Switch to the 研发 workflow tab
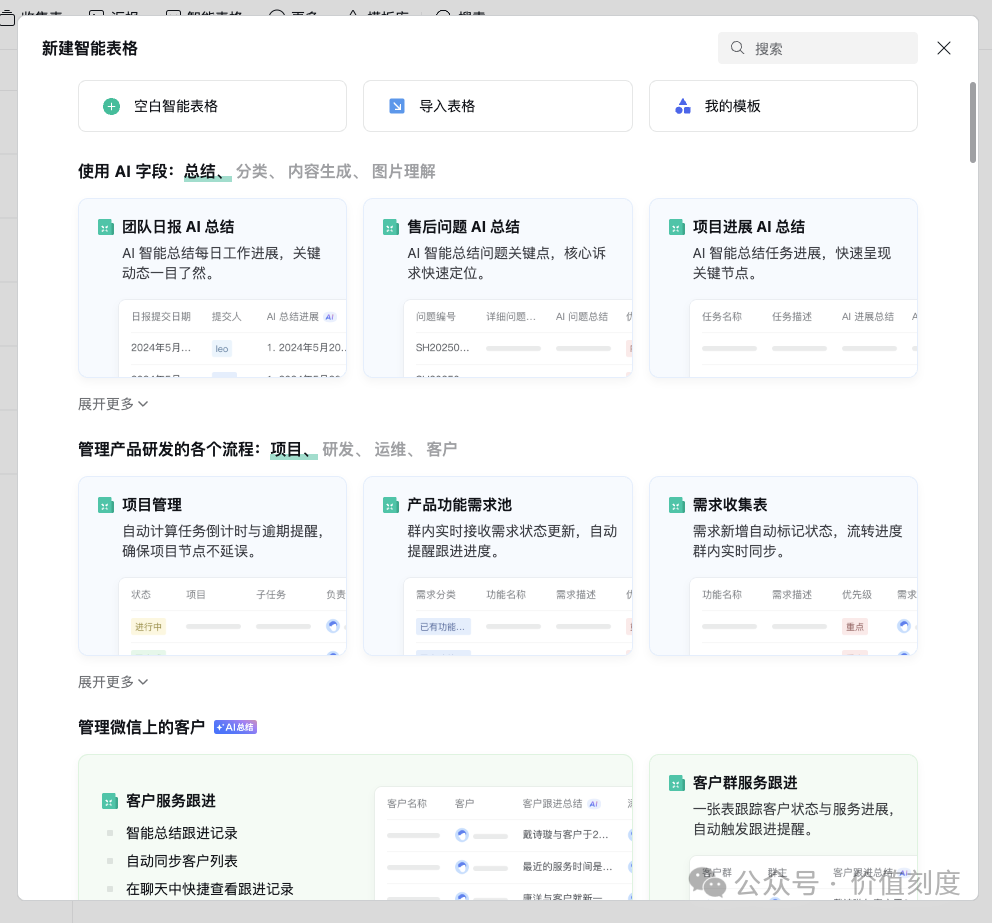Viewport: 992px width, 923px height. coord(338,450)
